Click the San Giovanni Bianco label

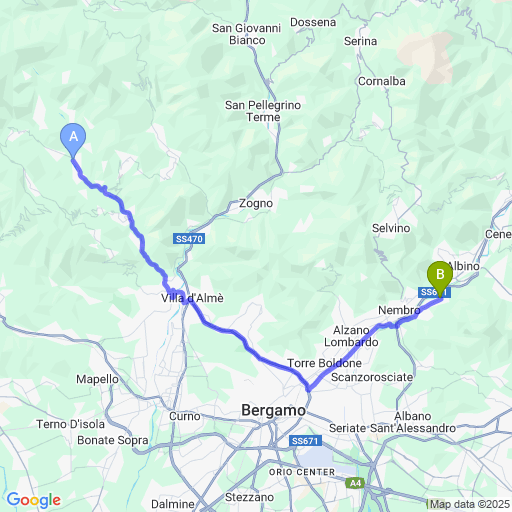pyautogui.click(x=247, y=34)
